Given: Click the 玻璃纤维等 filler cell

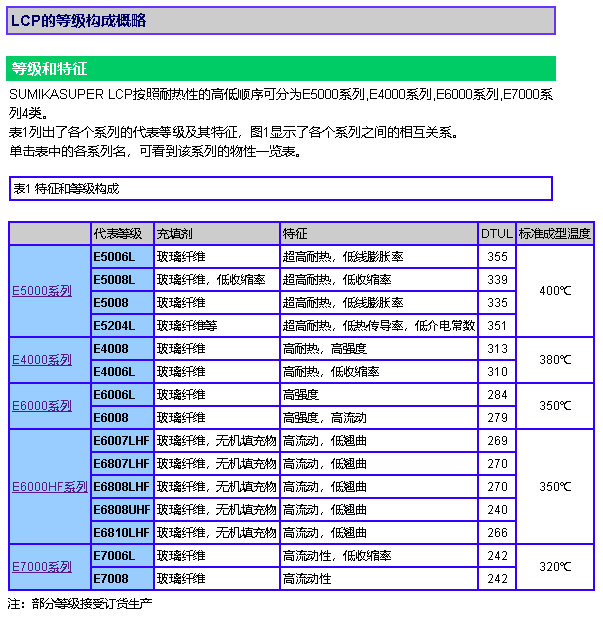Looking at the screenshot, I should tap(217, 326).
